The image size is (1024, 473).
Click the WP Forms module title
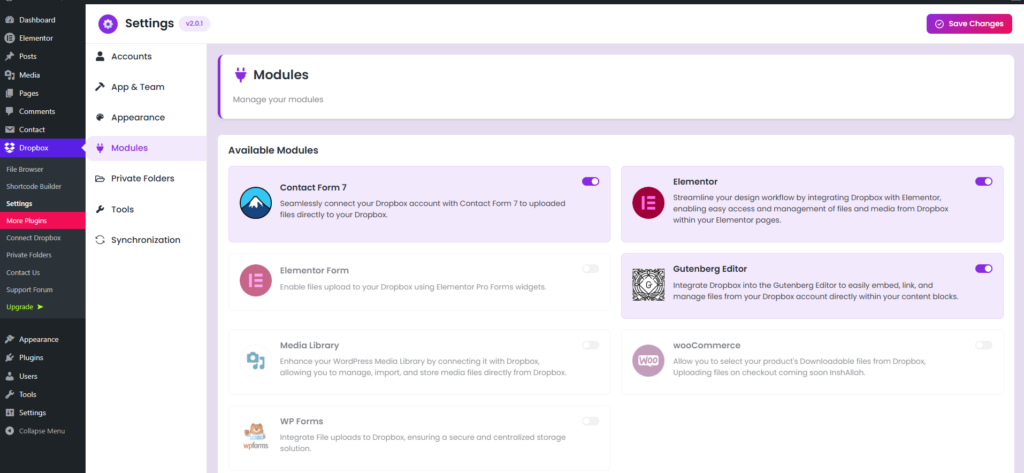click(x=301, y=421)
